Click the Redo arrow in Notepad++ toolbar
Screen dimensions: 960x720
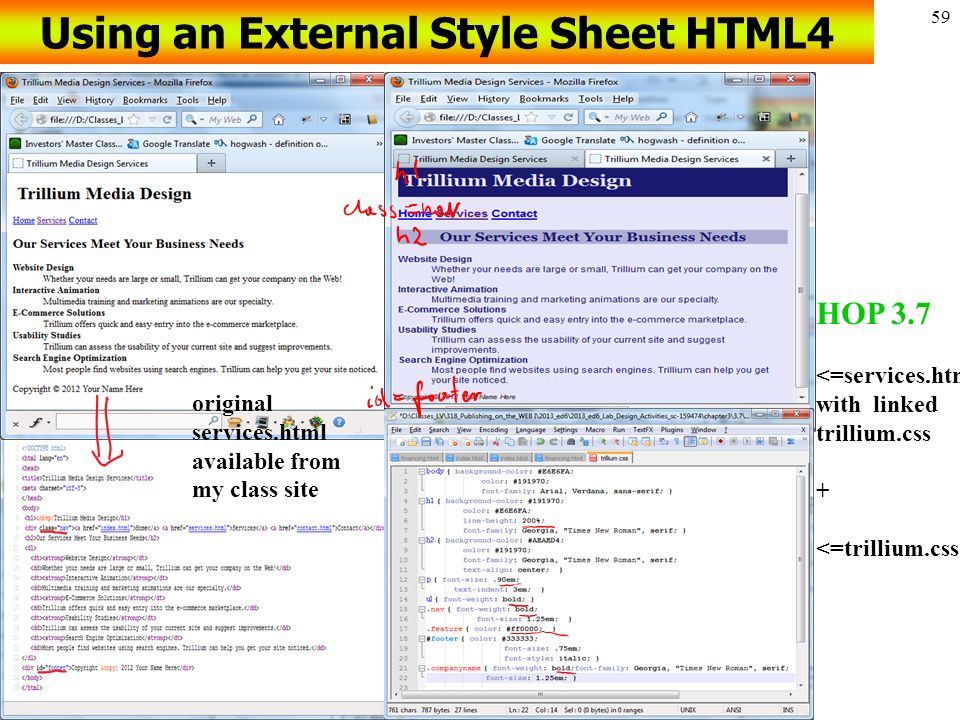tap(553, 441)
